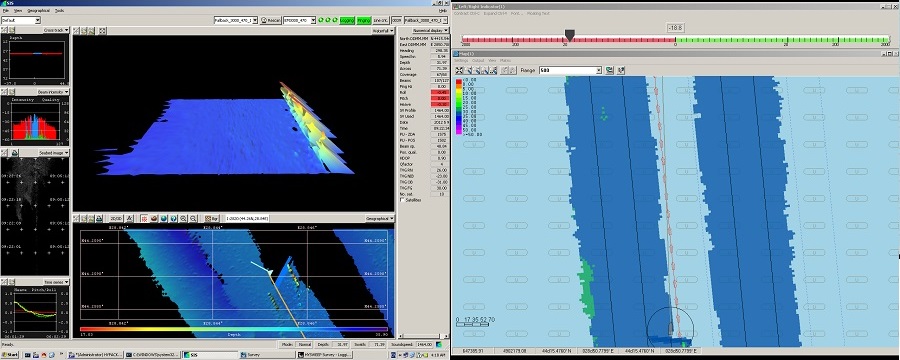
Task: Click the By button in geographical toolbar
Action: pos(211,219)
